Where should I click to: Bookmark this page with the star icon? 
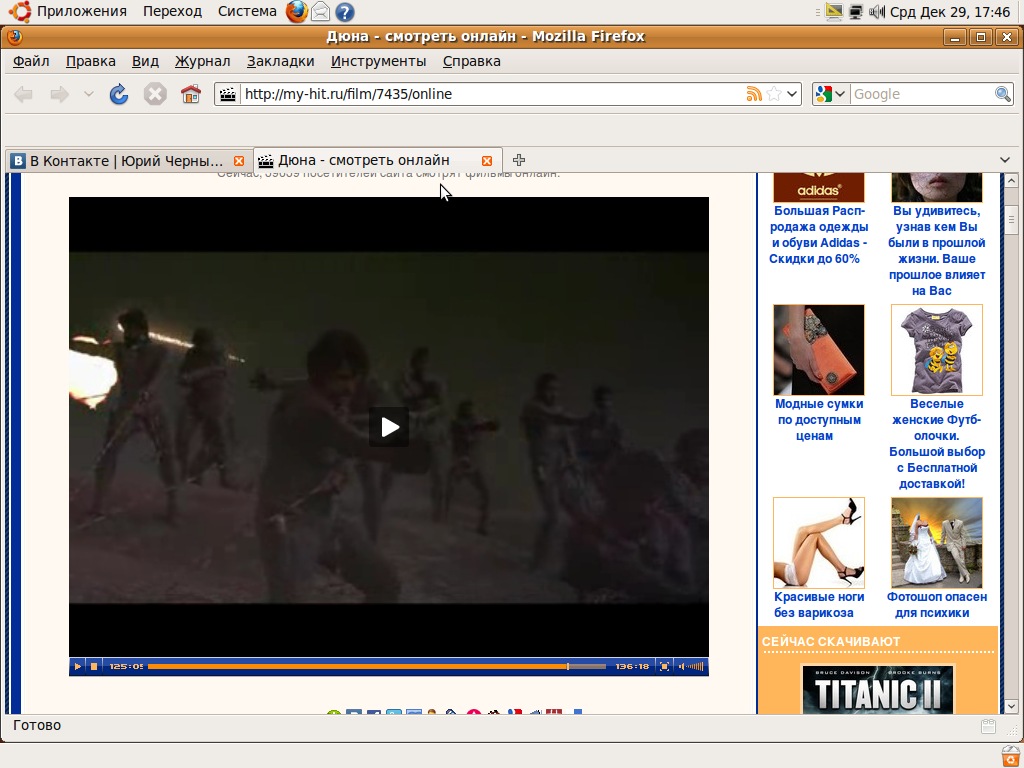(x=773, y=94)
